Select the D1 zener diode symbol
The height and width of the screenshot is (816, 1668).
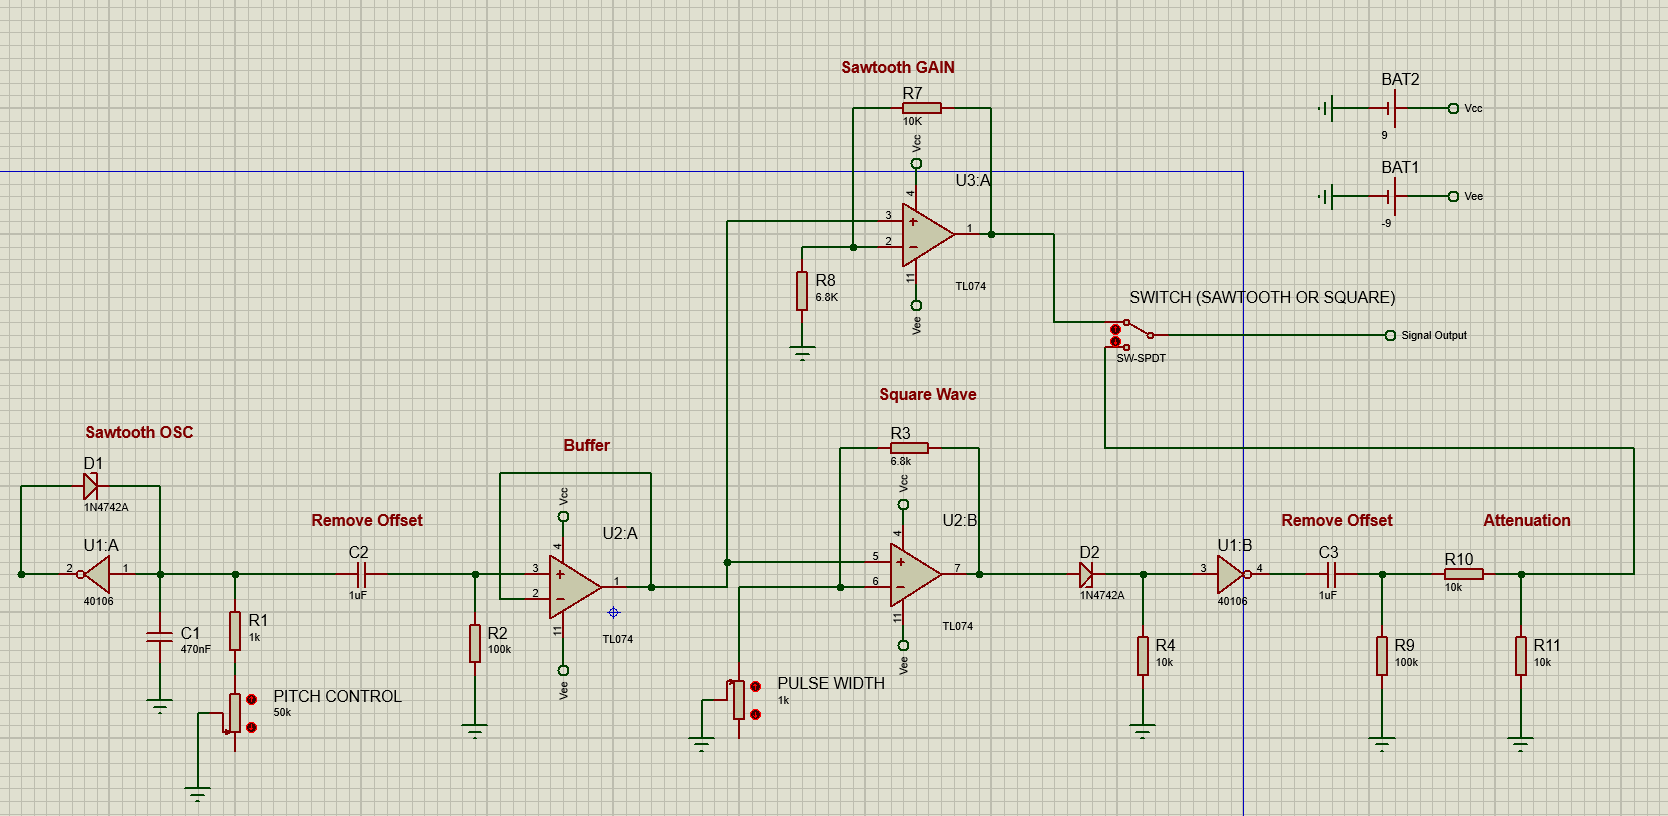click(90, 487)
